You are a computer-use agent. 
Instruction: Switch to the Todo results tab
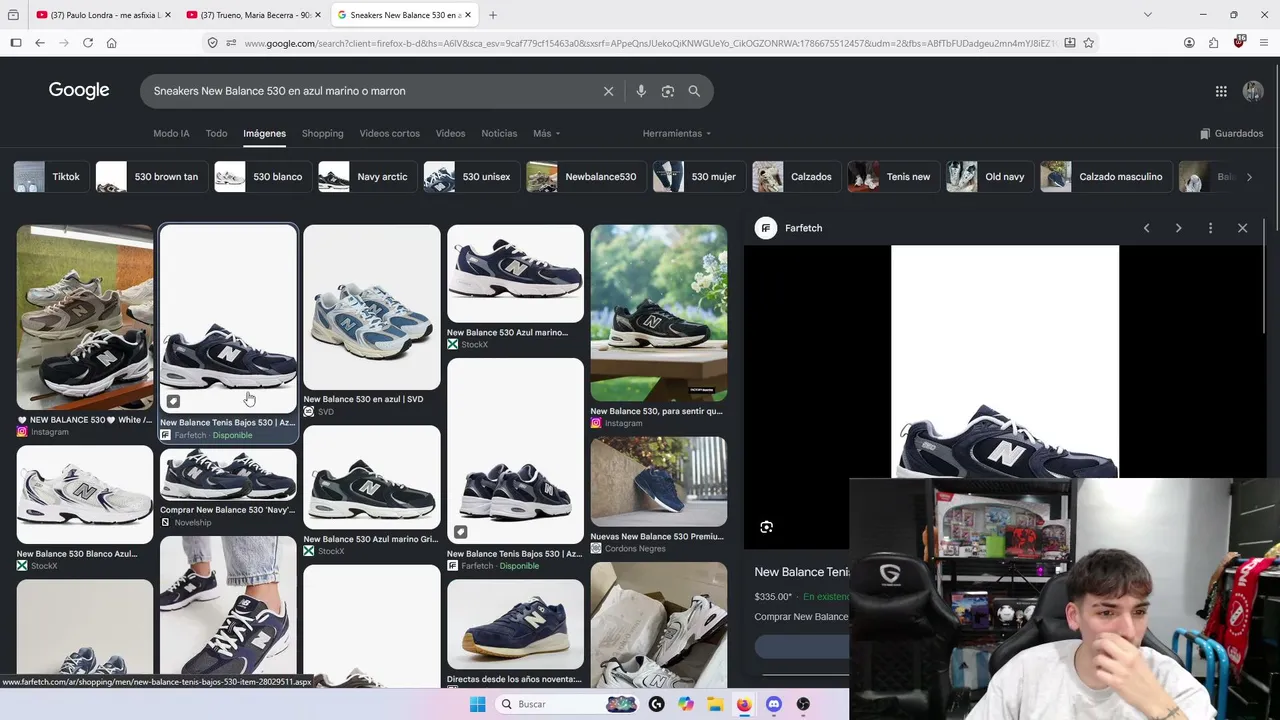216,133
